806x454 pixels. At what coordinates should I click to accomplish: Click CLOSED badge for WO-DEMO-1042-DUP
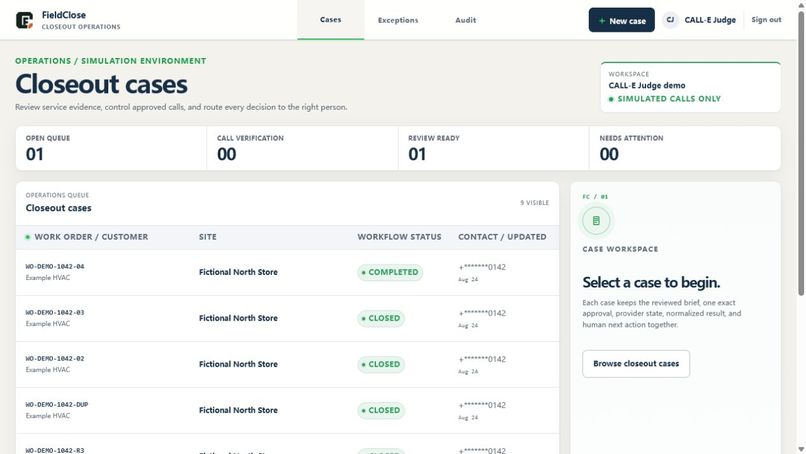pos(381,410)
